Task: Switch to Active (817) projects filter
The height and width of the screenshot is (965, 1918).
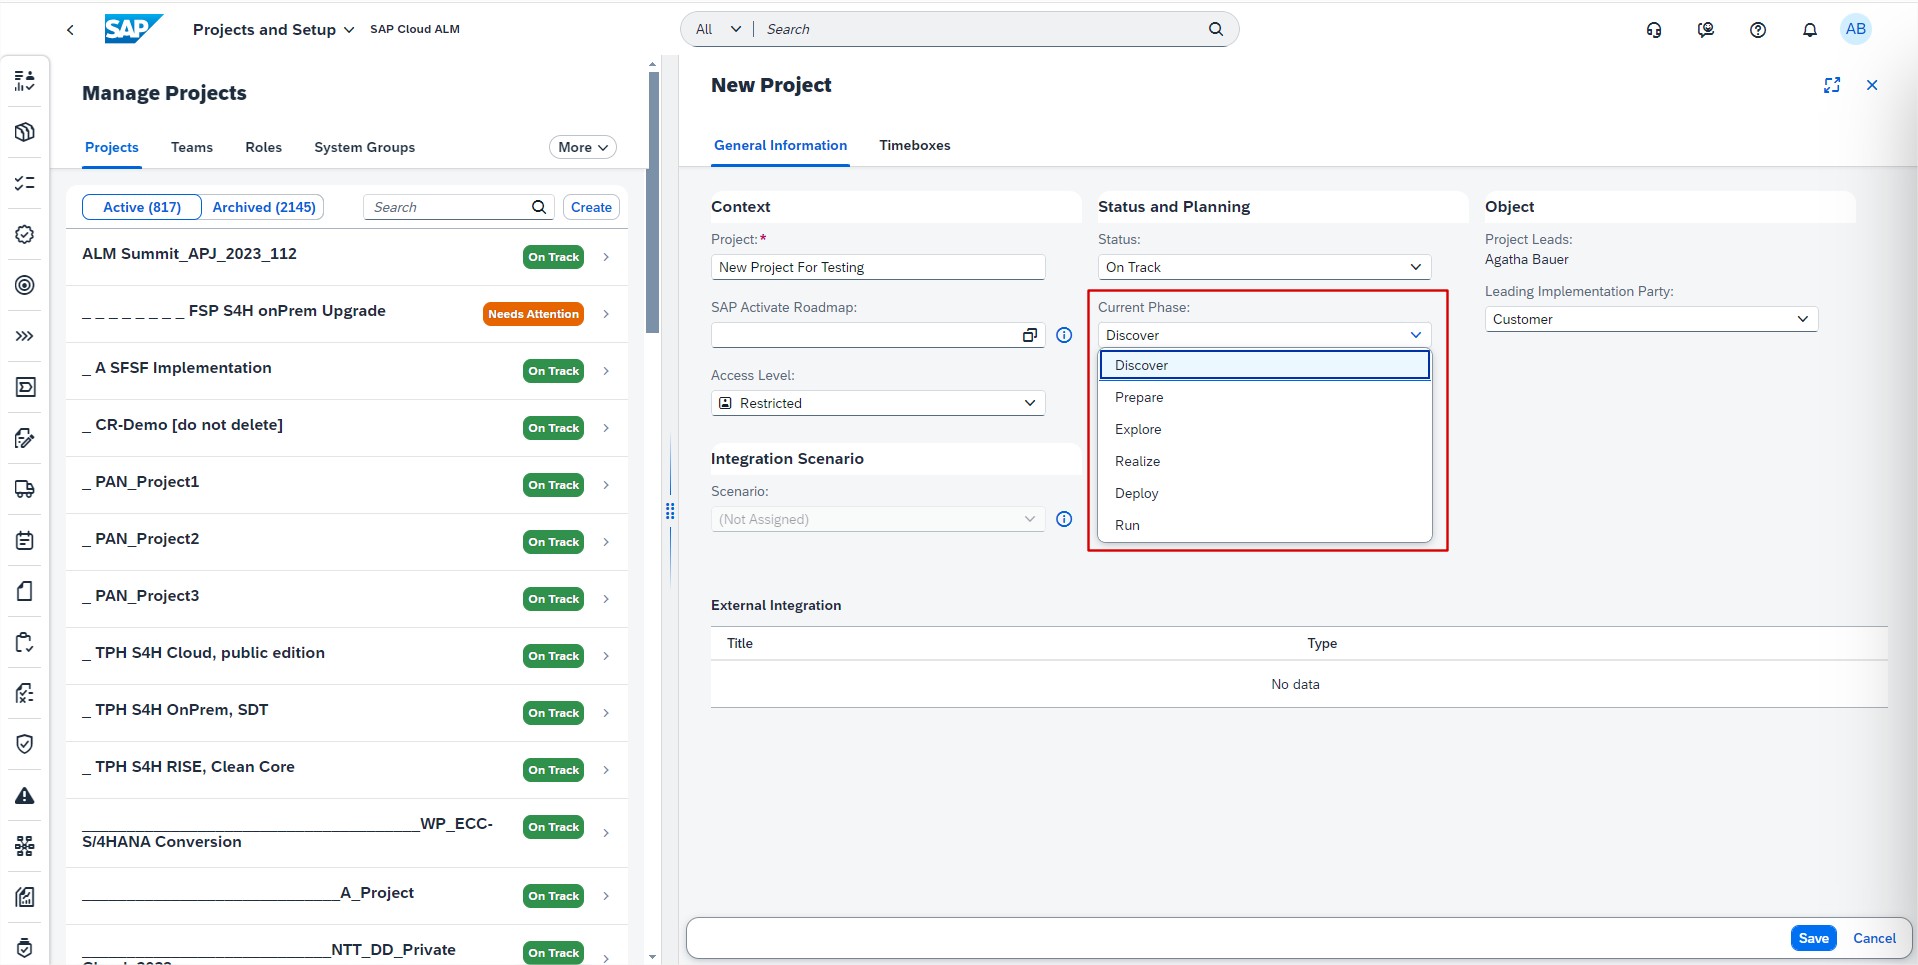Action: point(142,207)
